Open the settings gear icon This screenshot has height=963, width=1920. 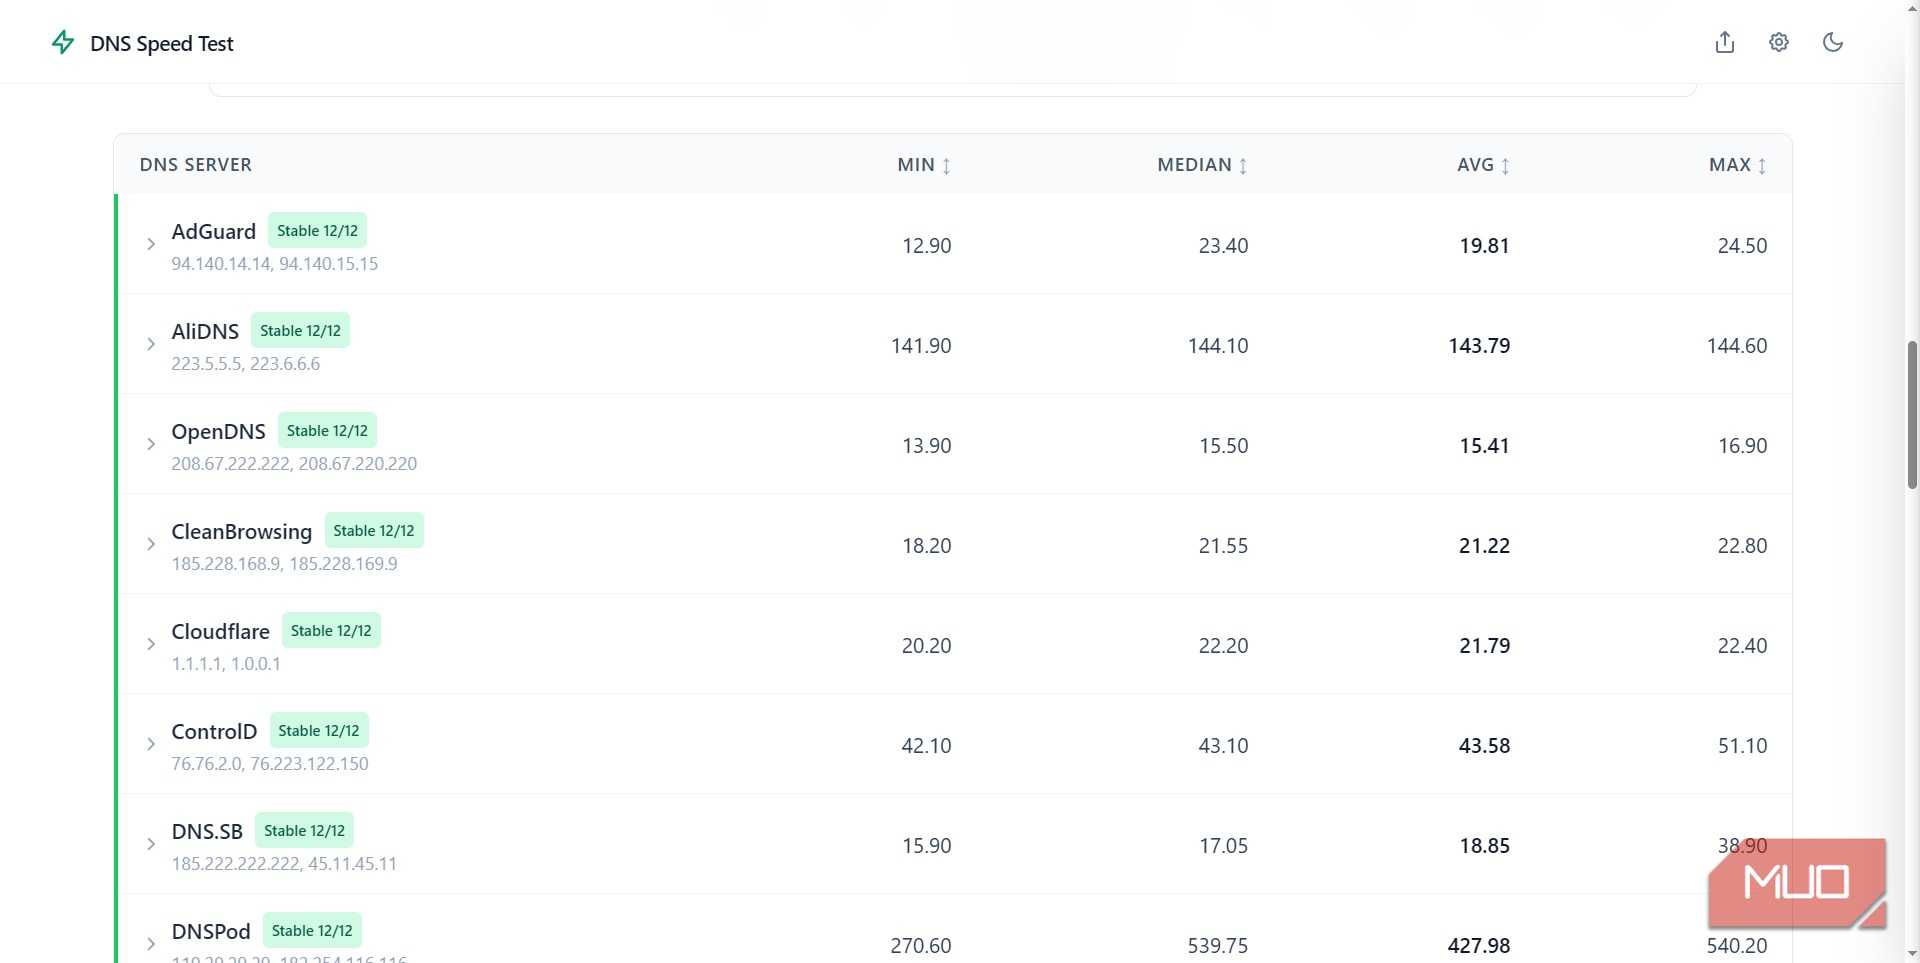click(1779, 42)
